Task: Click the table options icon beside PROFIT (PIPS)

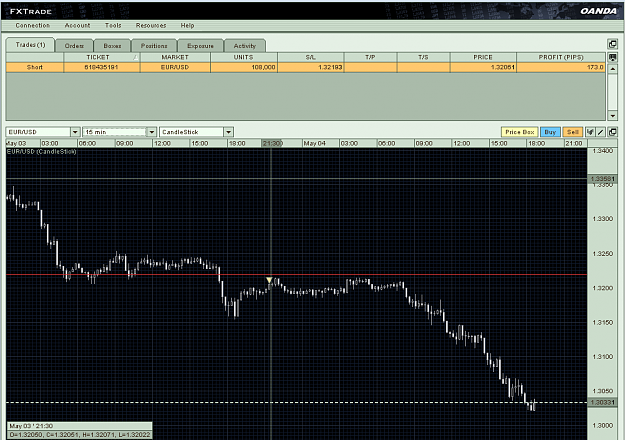Action: [x=612, y=57]
